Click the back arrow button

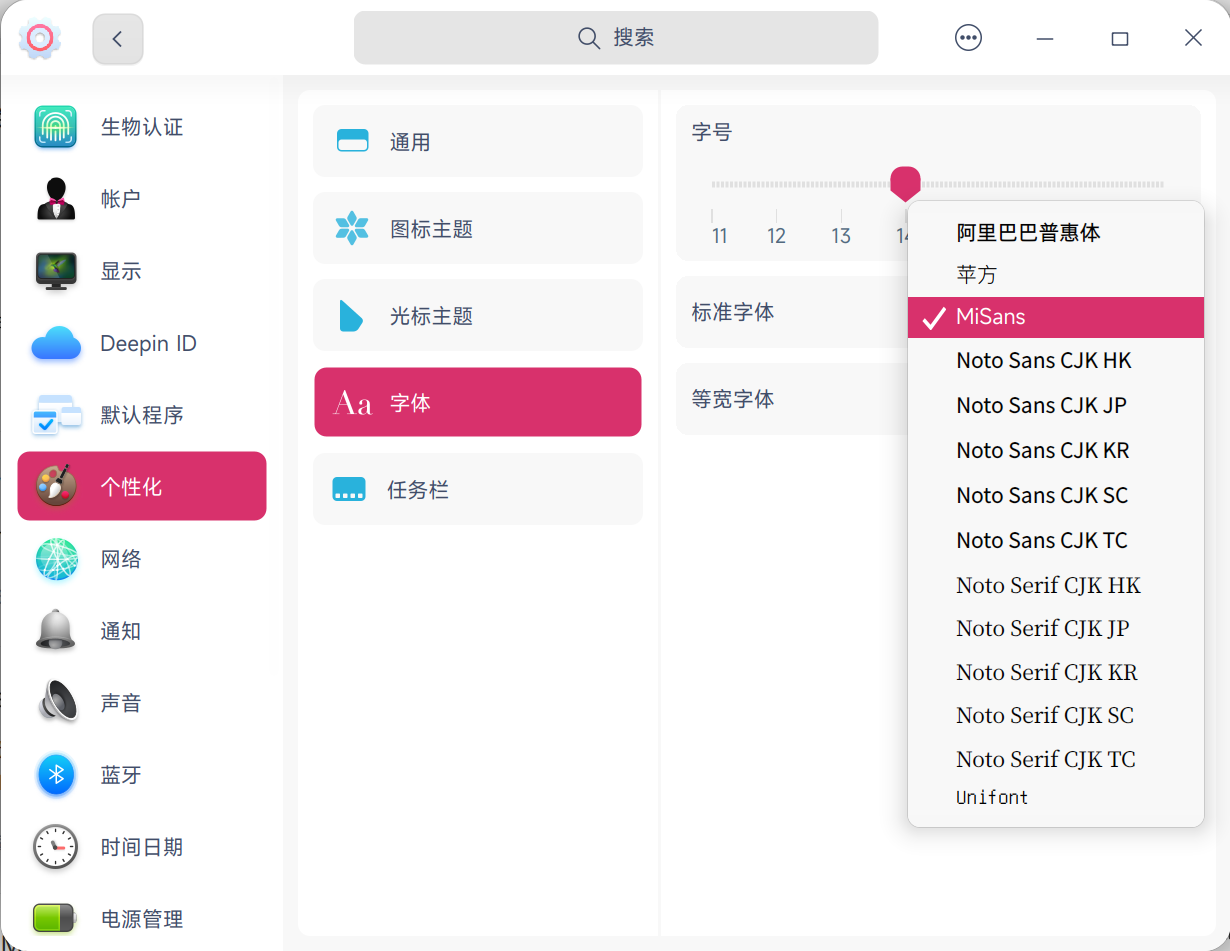click(x=117, y=37)
